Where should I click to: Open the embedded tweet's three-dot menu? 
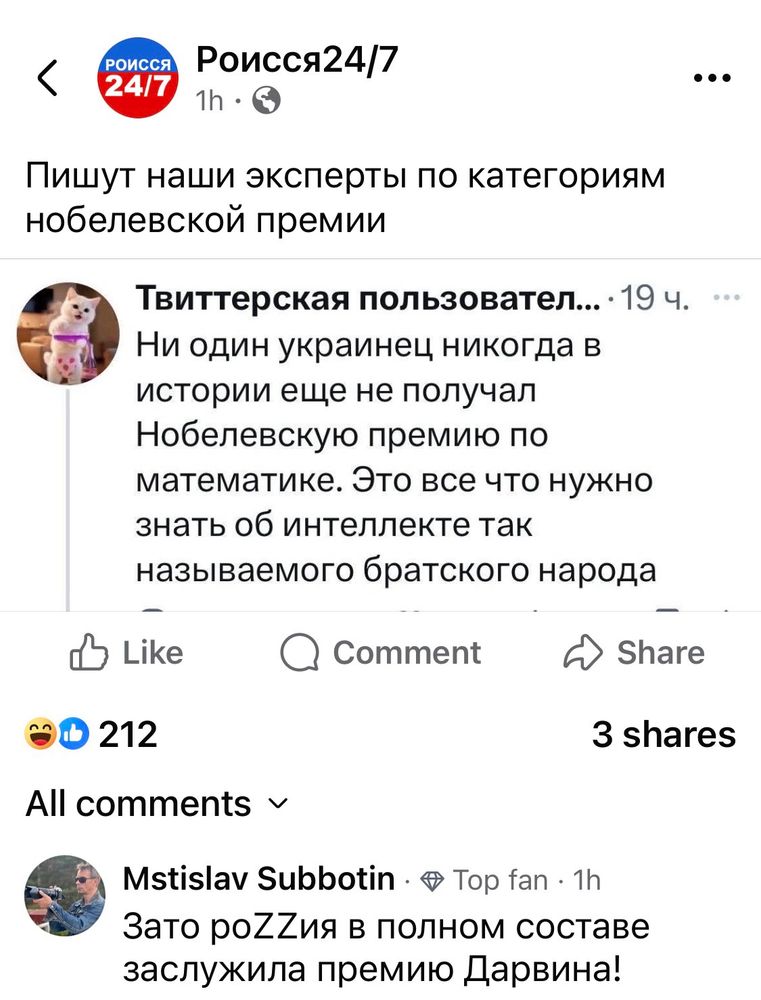coord(727,297)
